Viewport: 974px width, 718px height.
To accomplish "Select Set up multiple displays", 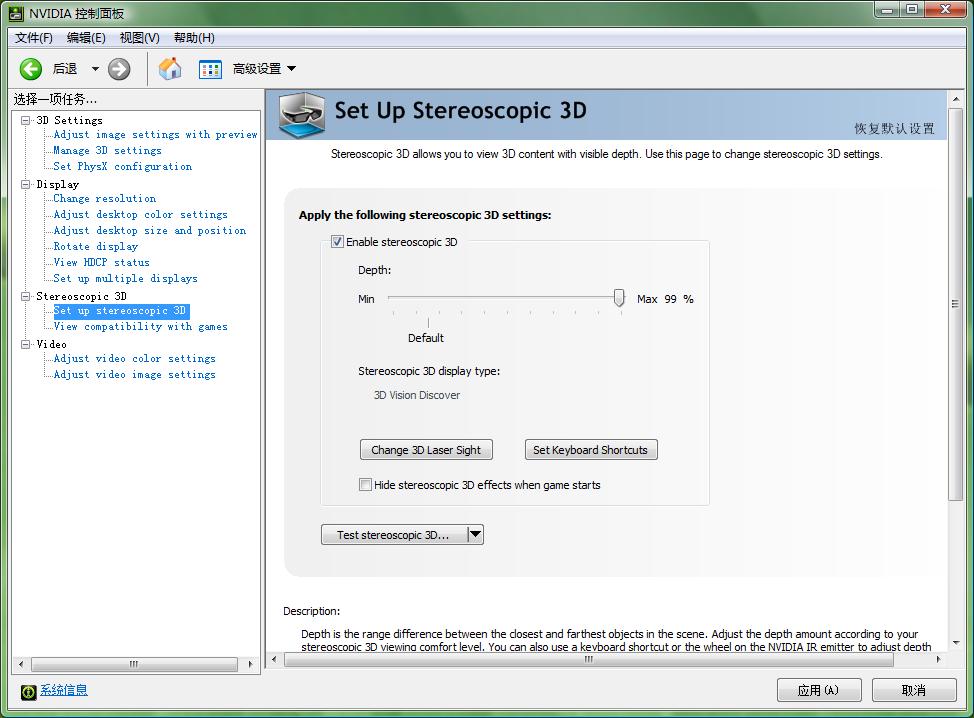I will pos(125,278).
